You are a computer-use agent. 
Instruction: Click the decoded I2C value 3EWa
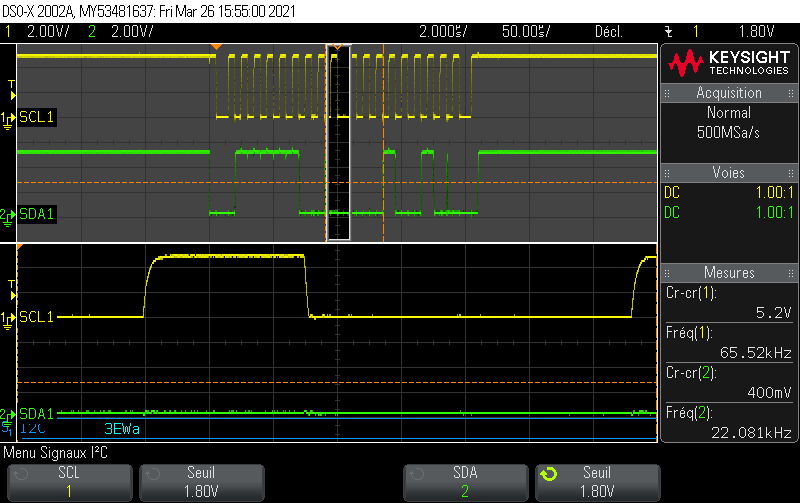123,428
